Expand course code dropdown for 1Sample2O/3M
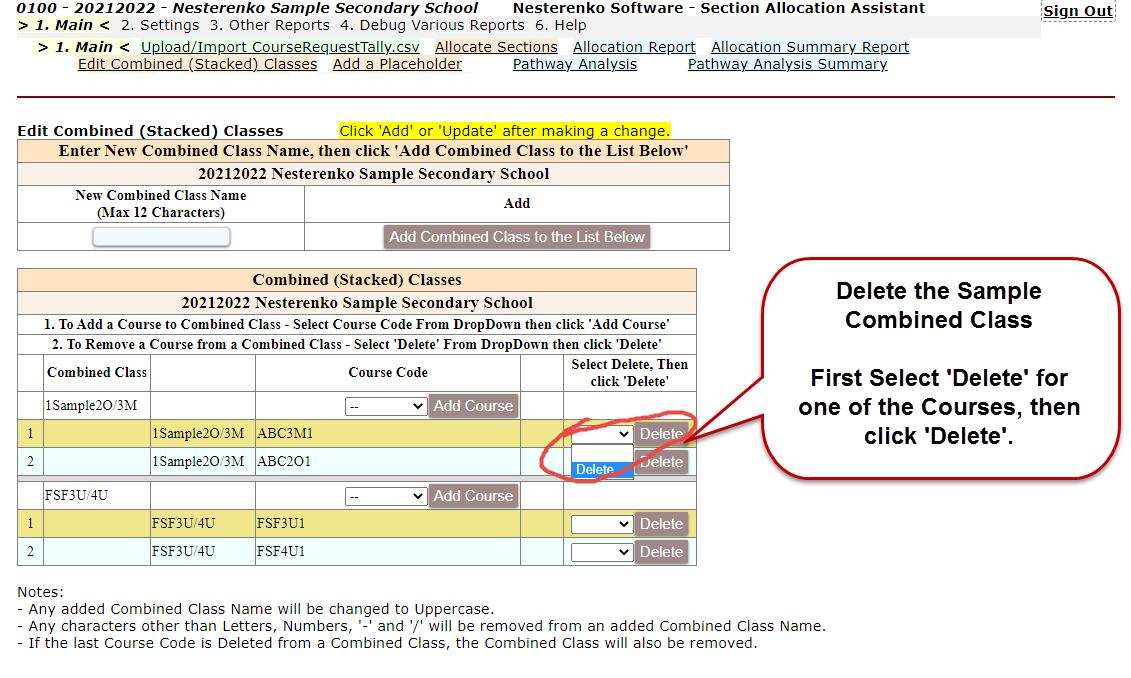1131x678 pixels. [x=385, y=406]
